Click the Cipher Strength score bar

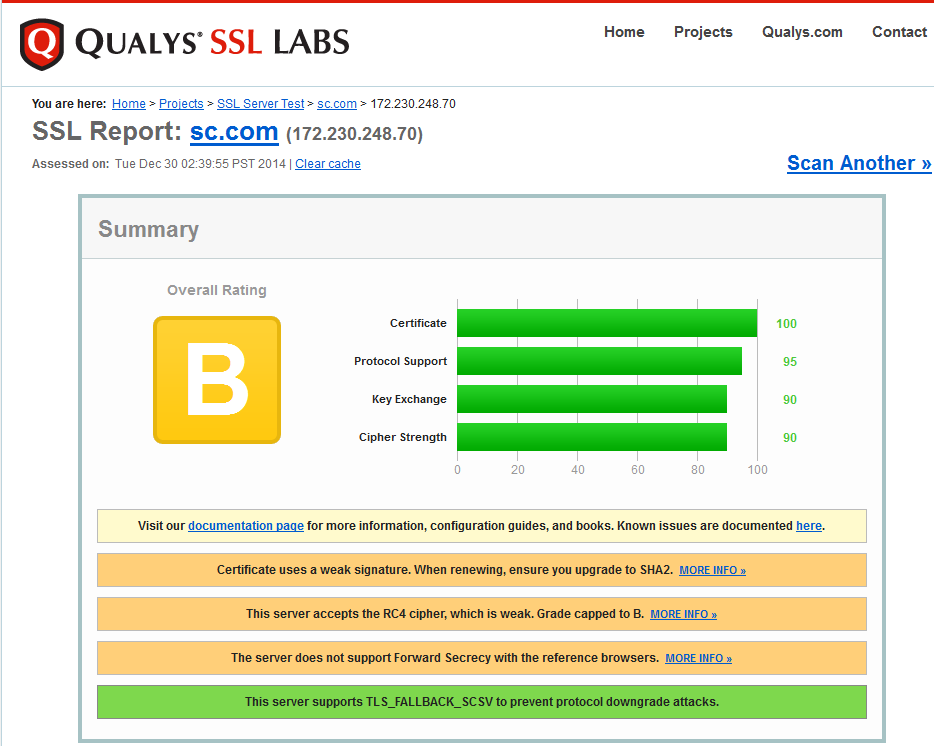coord(592,437)
